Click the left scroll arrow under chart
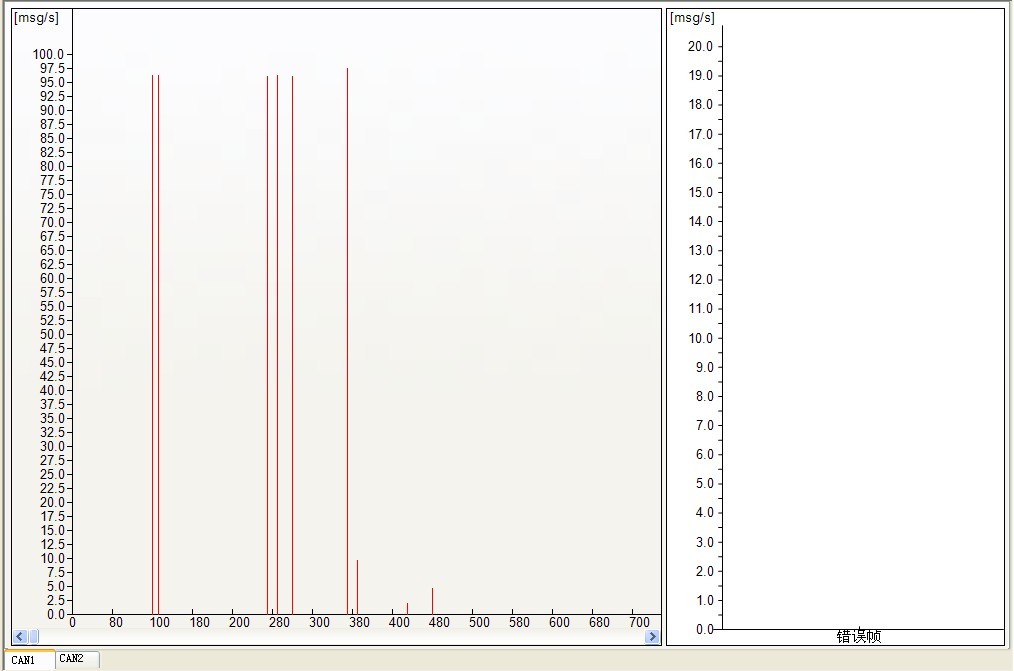The image size is (1014, 671). click(x=19, y=637)
